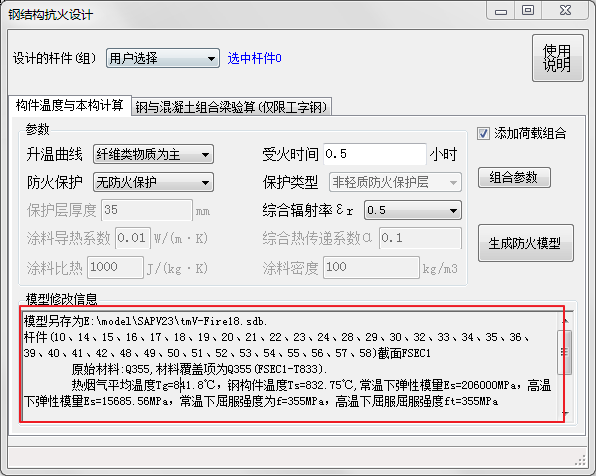Open 防火保护 dropdown
This screenshot has height=476, width=596.
[x=153, y=182]
